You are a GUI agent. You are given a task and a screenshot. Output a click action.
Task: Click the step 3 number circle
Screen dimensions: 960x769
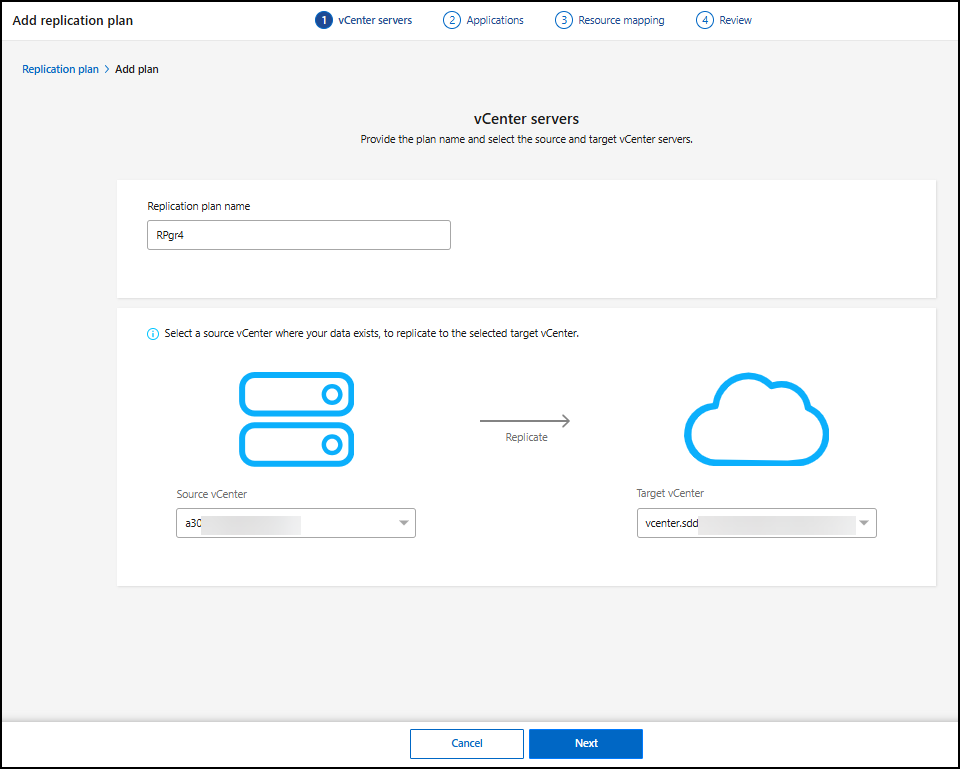[x=564, y=20]
